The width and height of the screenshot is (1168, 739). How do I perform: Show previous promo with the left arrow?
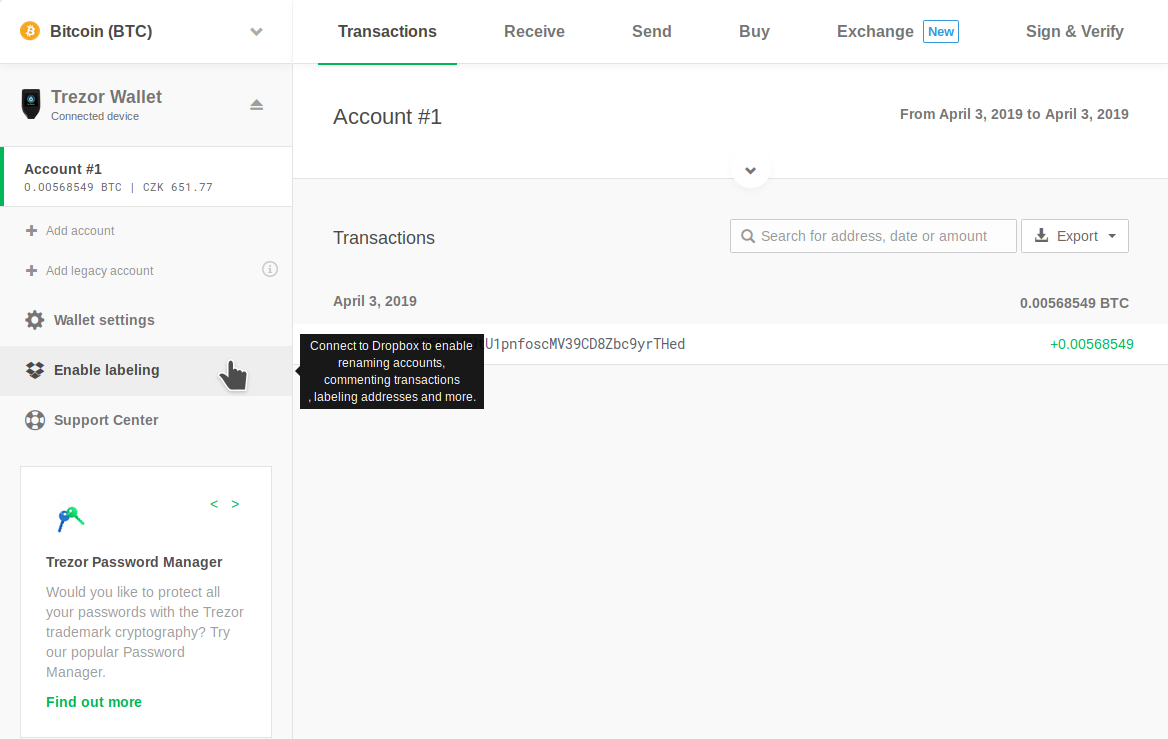point(214,504)
